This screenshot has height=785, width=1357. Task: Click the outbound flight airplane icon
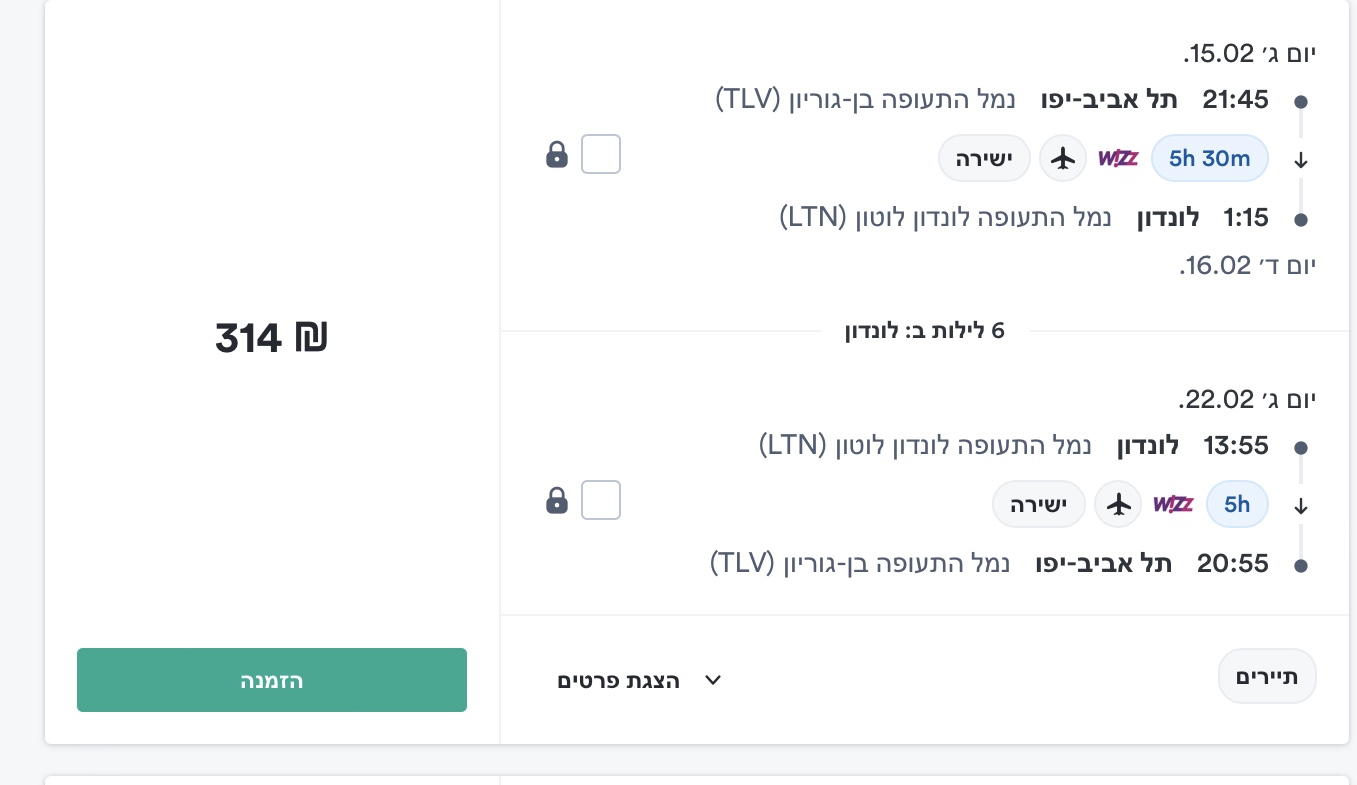[x=1064, y=158]
